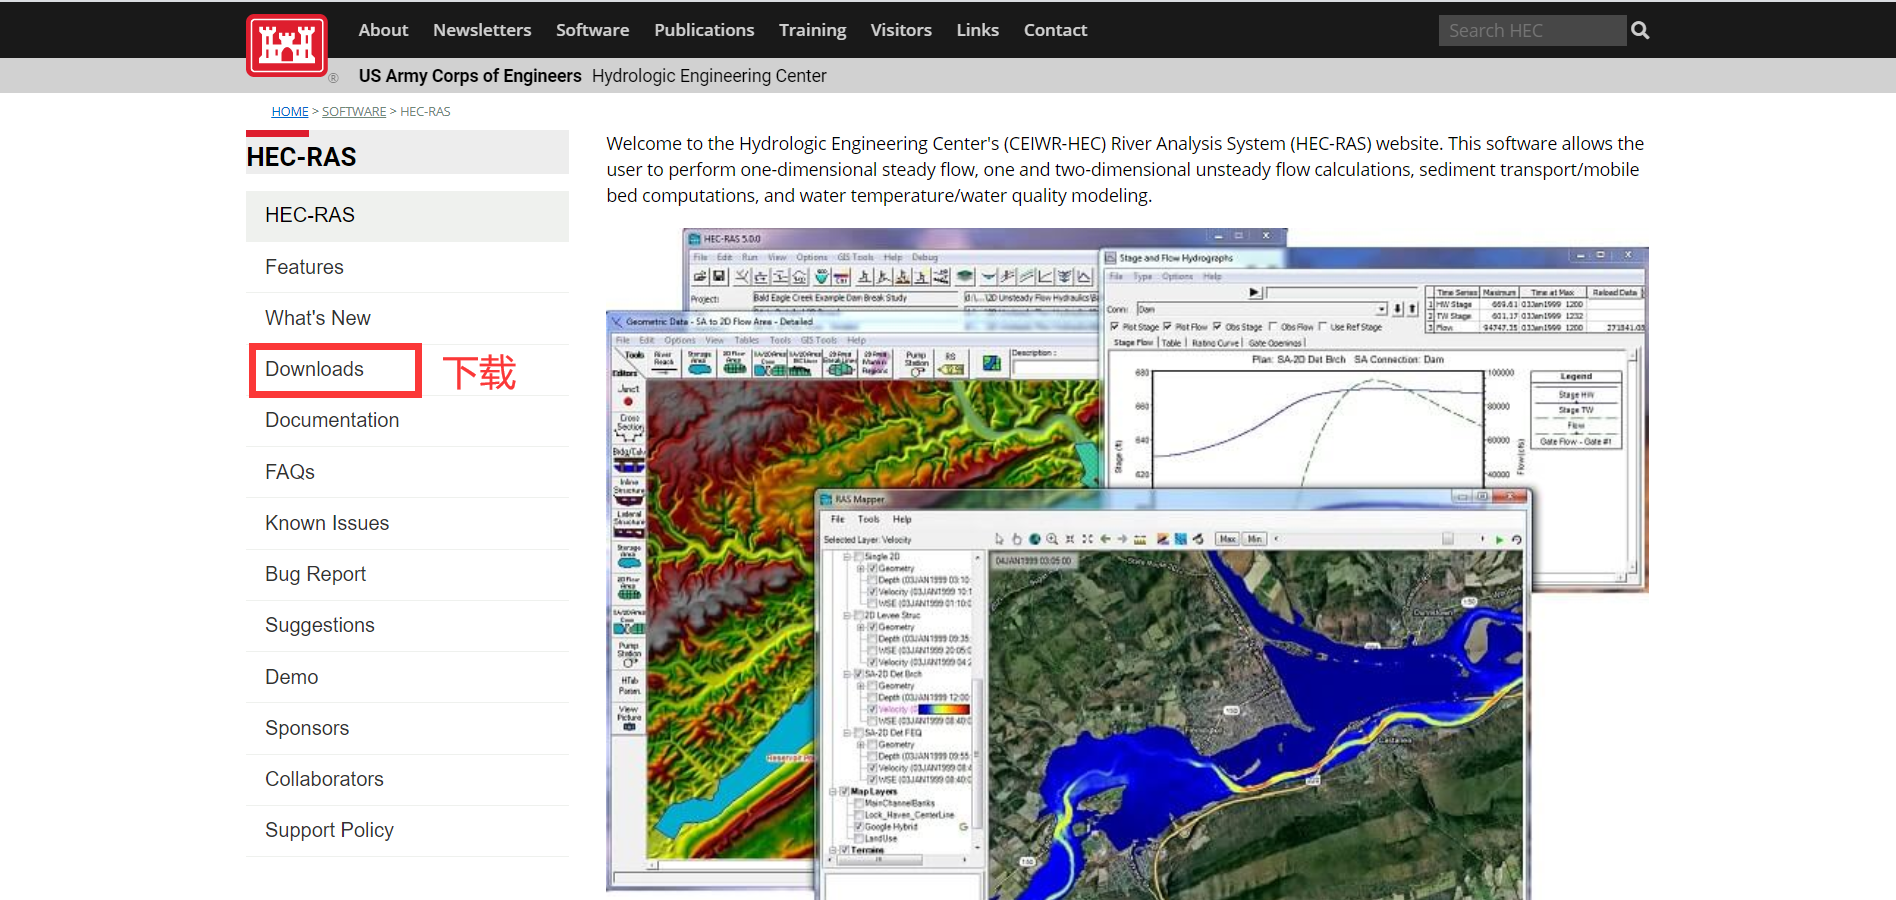Open the Features sidebar page
Viewport: 1896px width, 900px height.
tap(407, 267)
